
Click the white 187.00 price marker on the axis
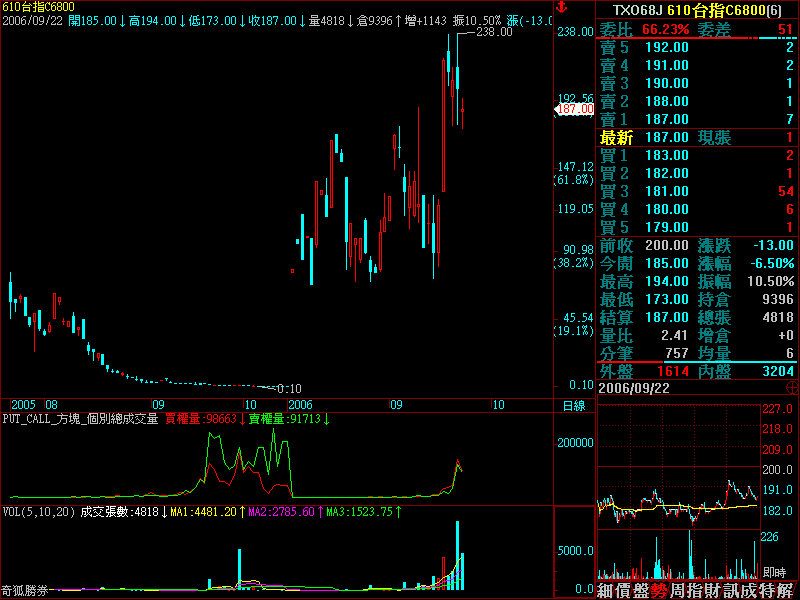[x=576, y=109]
